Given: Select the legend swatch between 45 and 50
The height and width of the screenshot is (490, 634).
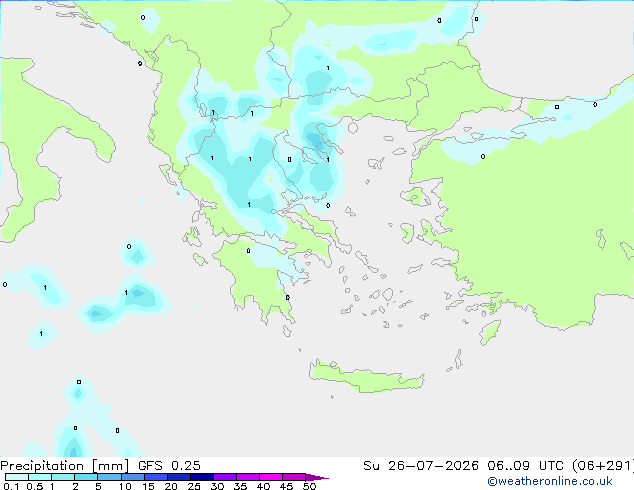Looking at the screenshot, I should pyautogui.click(x=294, y=477).
